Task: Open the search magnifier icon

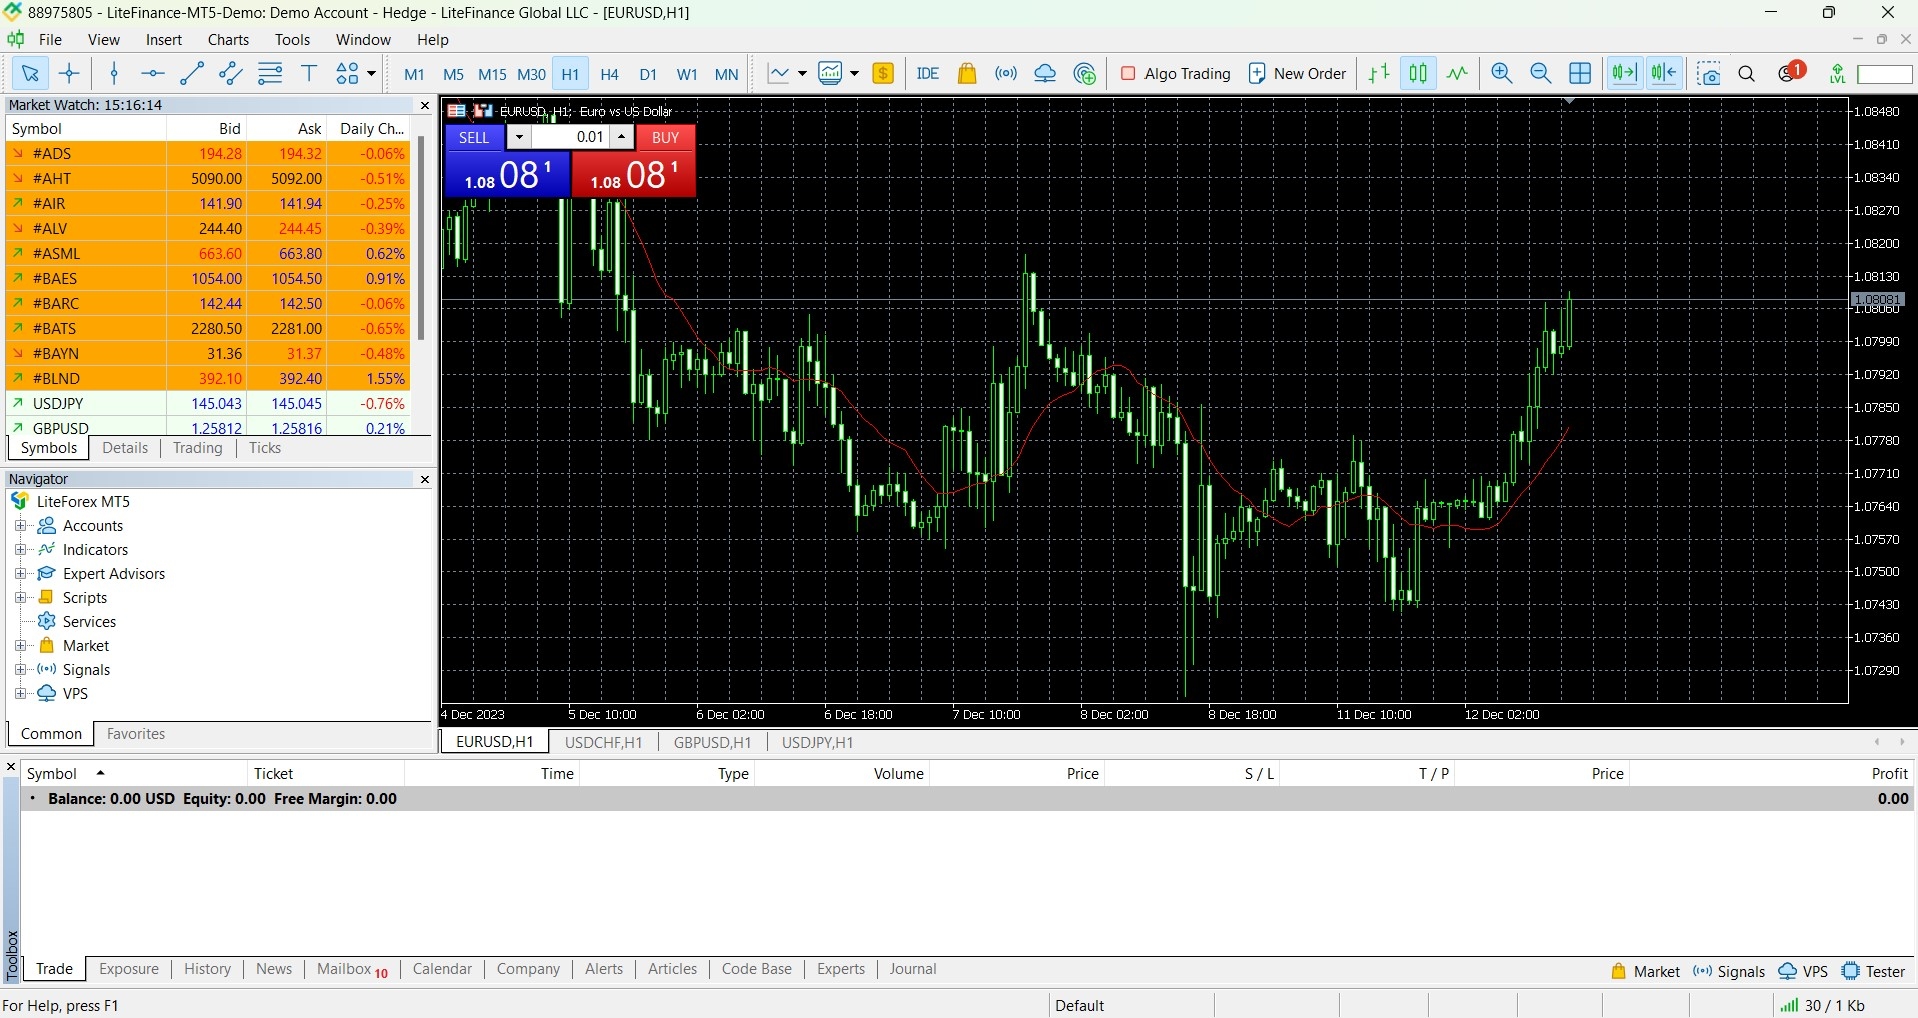Action: pos(1747,73)
